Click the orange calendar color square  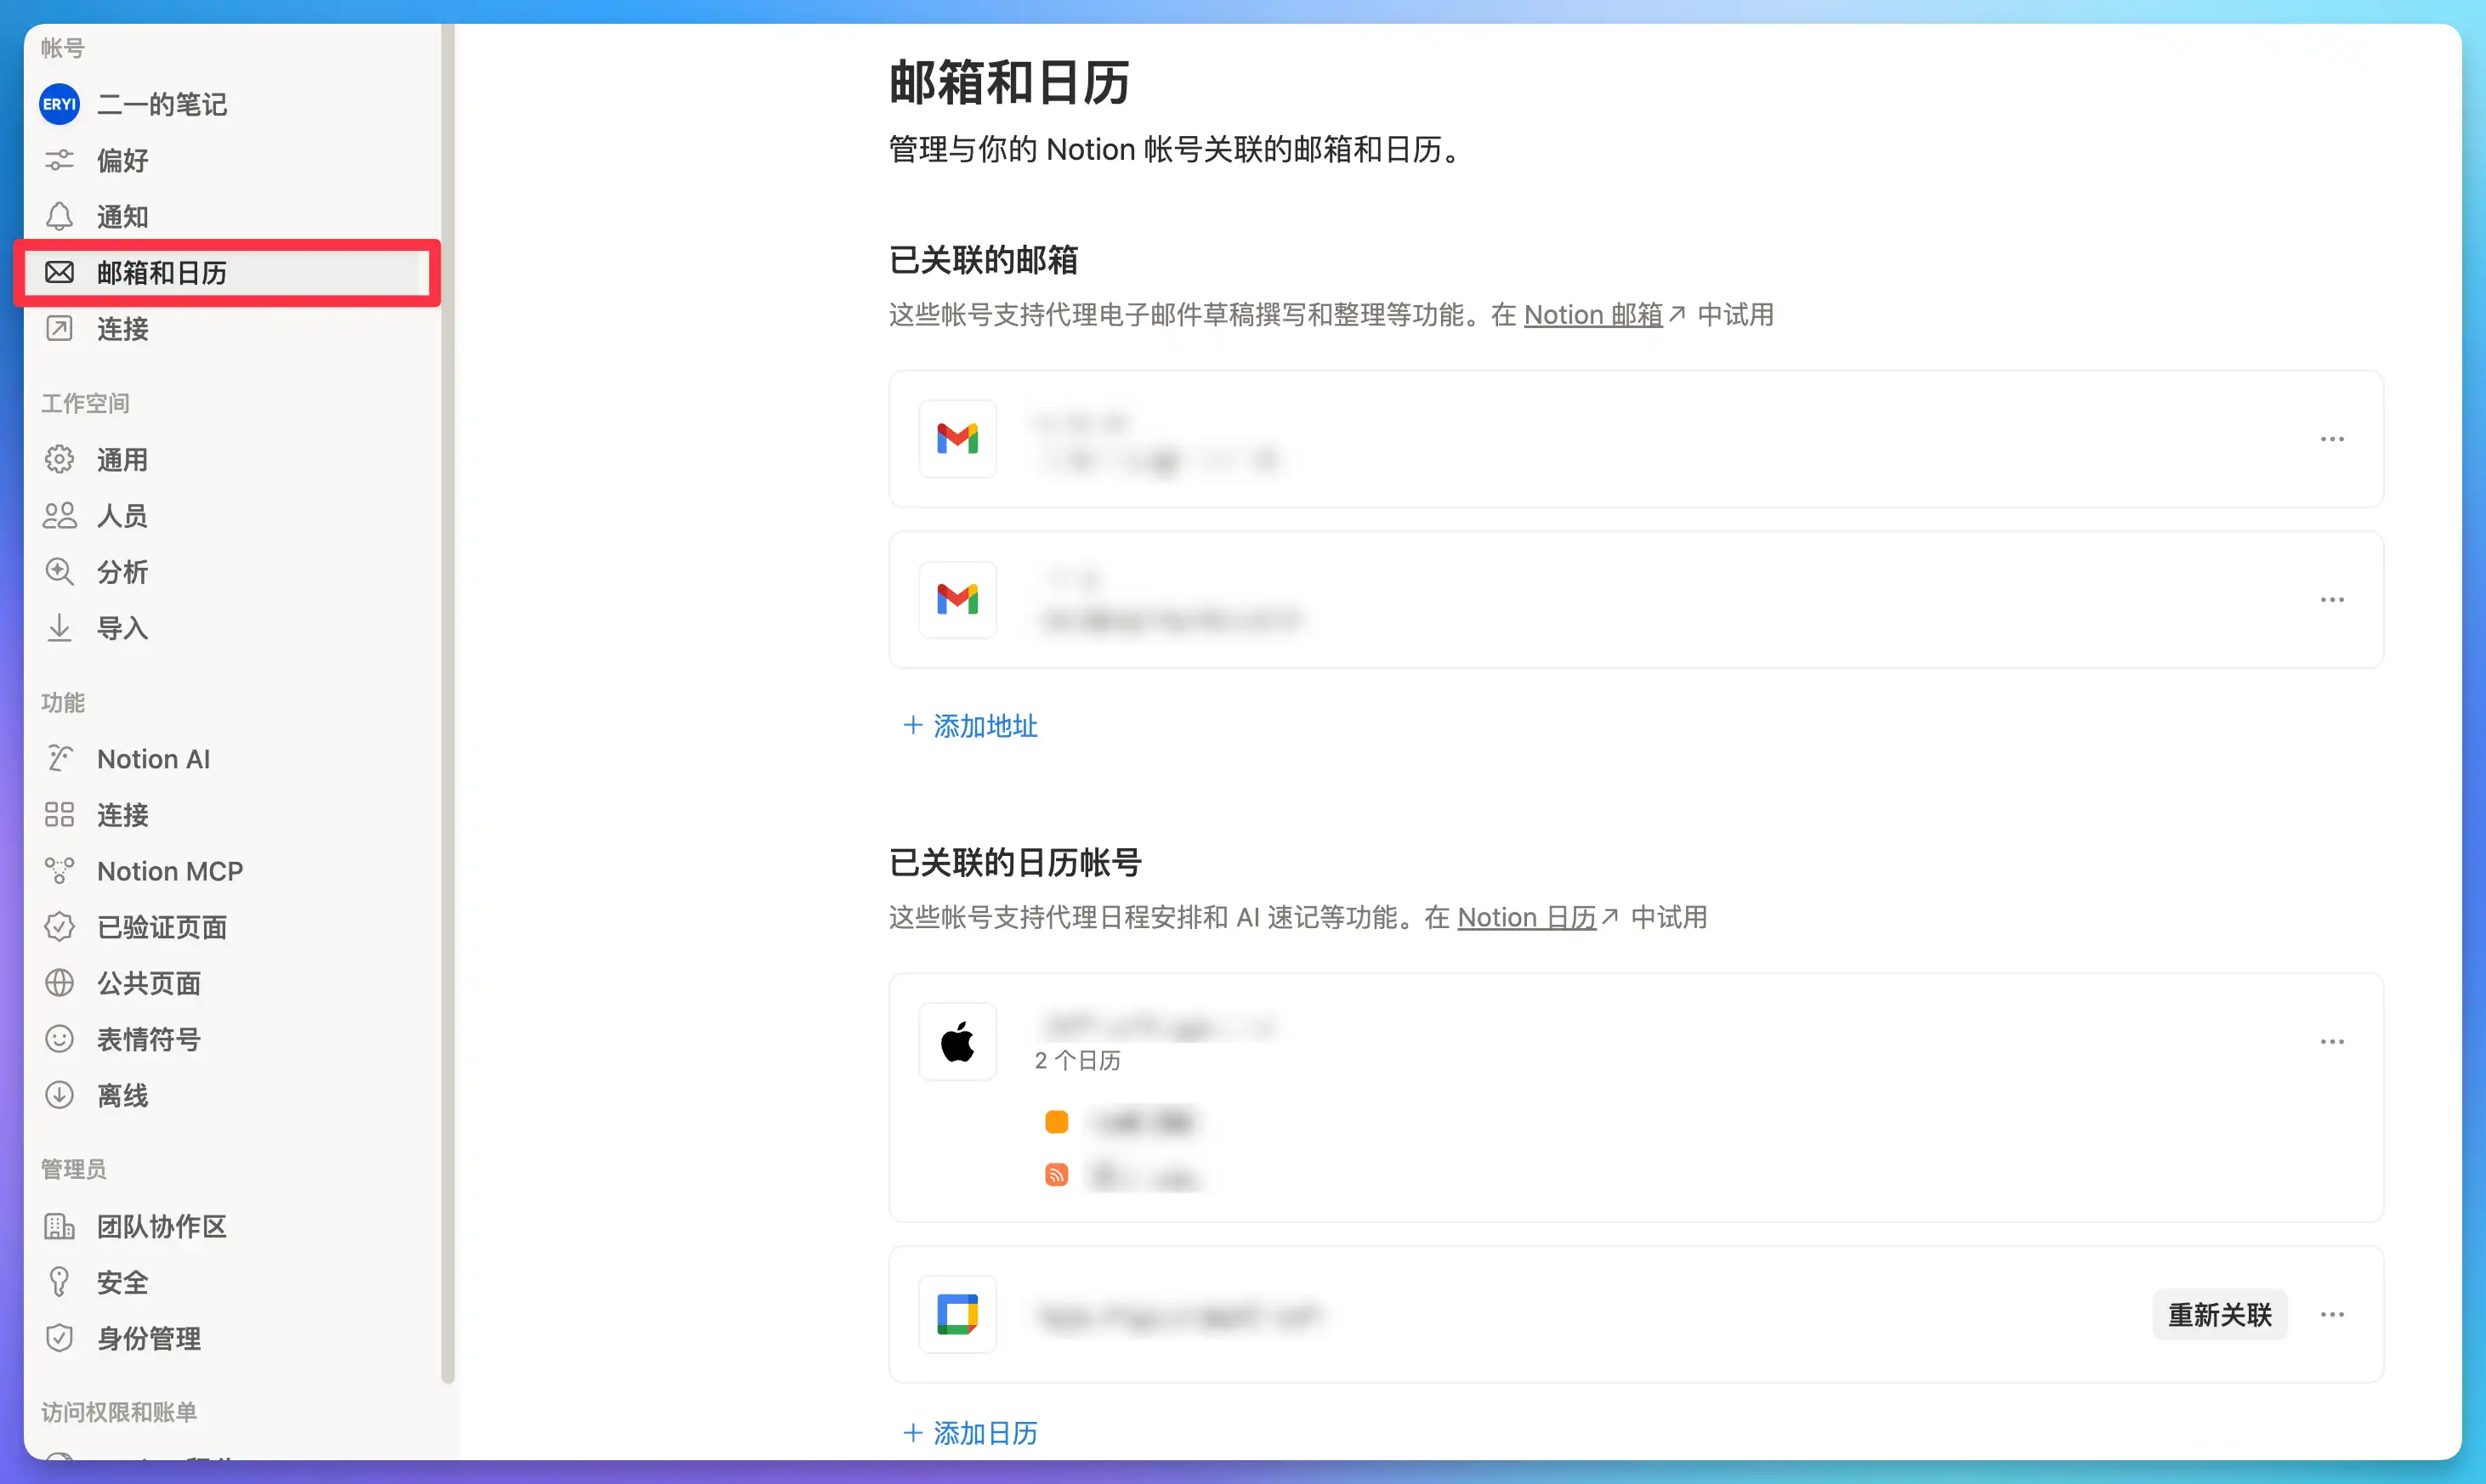click(x=1056, y=1121)
